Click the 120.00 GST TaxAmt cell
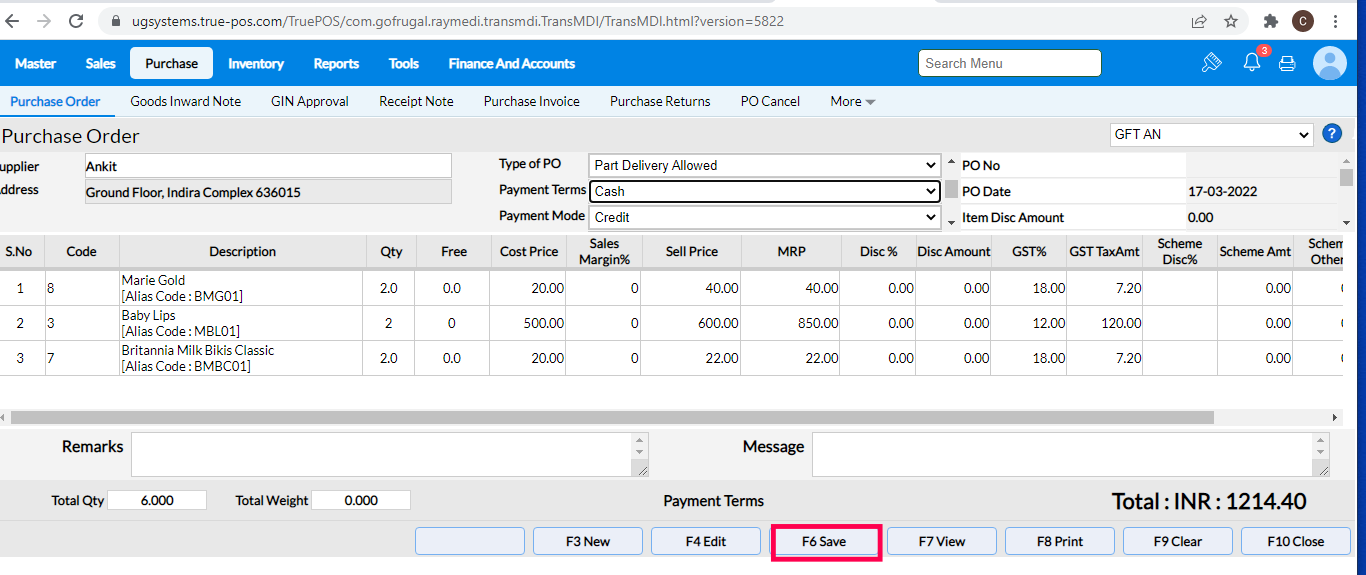1366x575 pixels. (x=1104, y=323)
